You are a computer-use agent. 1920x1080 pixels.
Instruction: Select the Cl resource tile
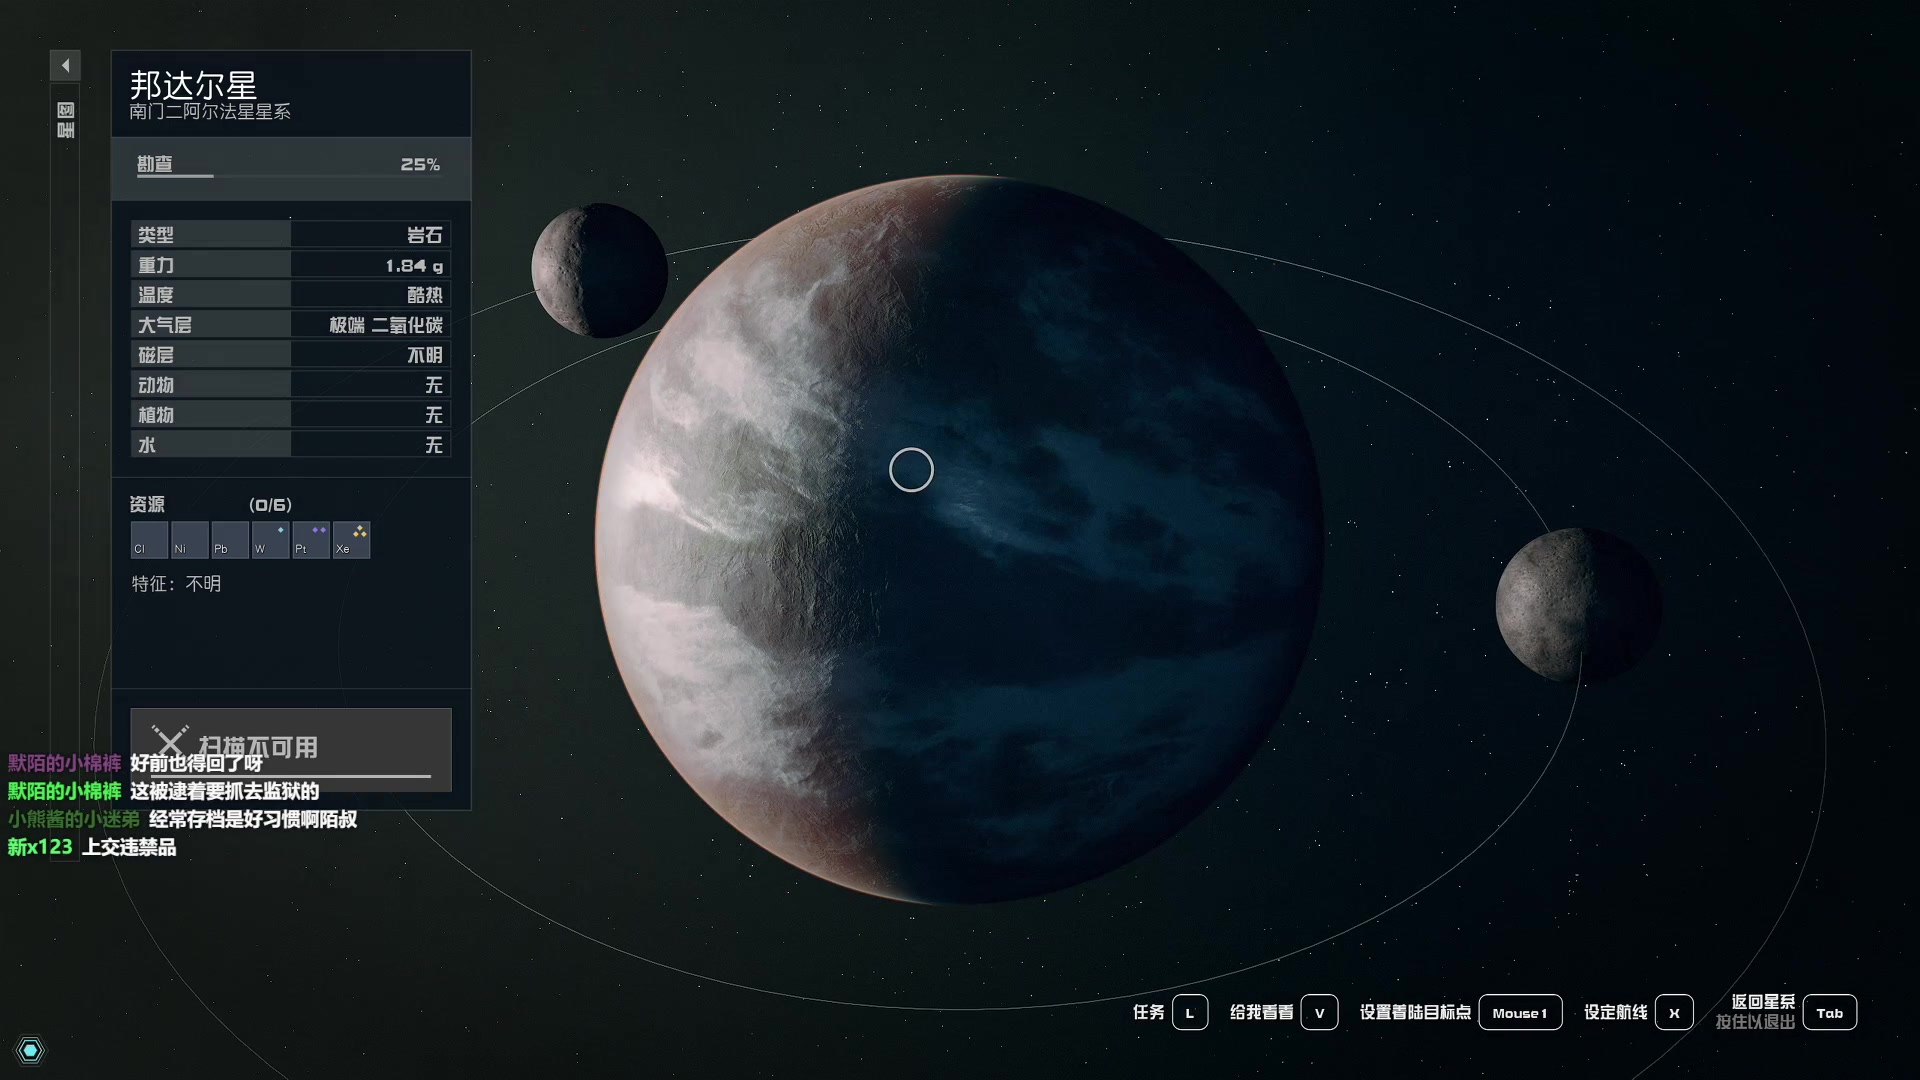tap(149, 540)
